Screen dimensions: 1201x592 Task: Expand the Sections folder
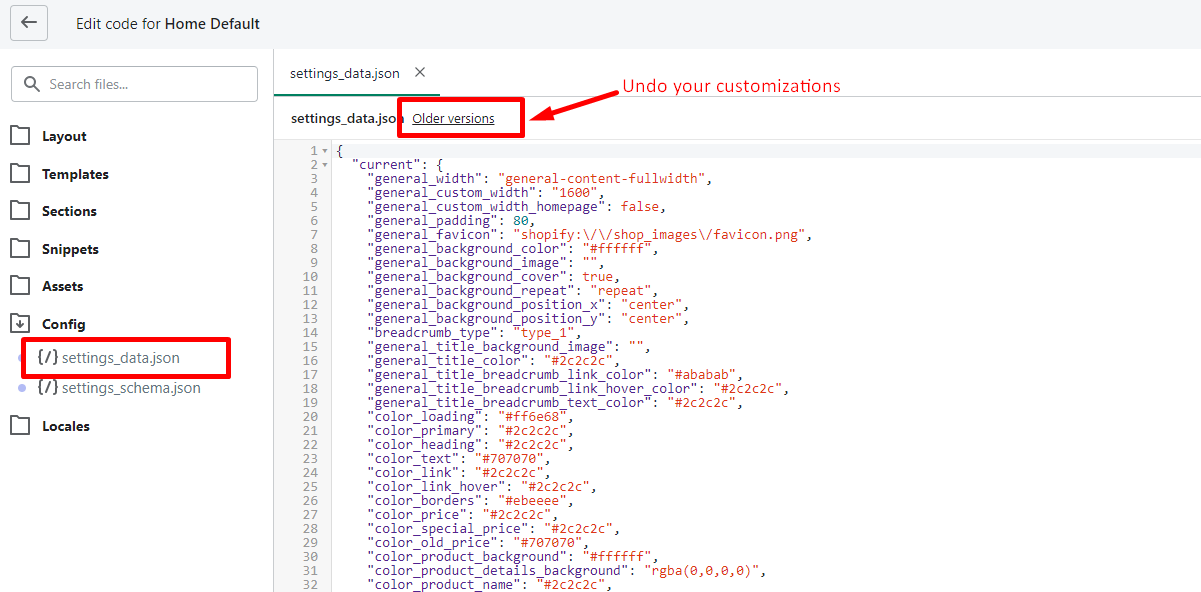69,211
